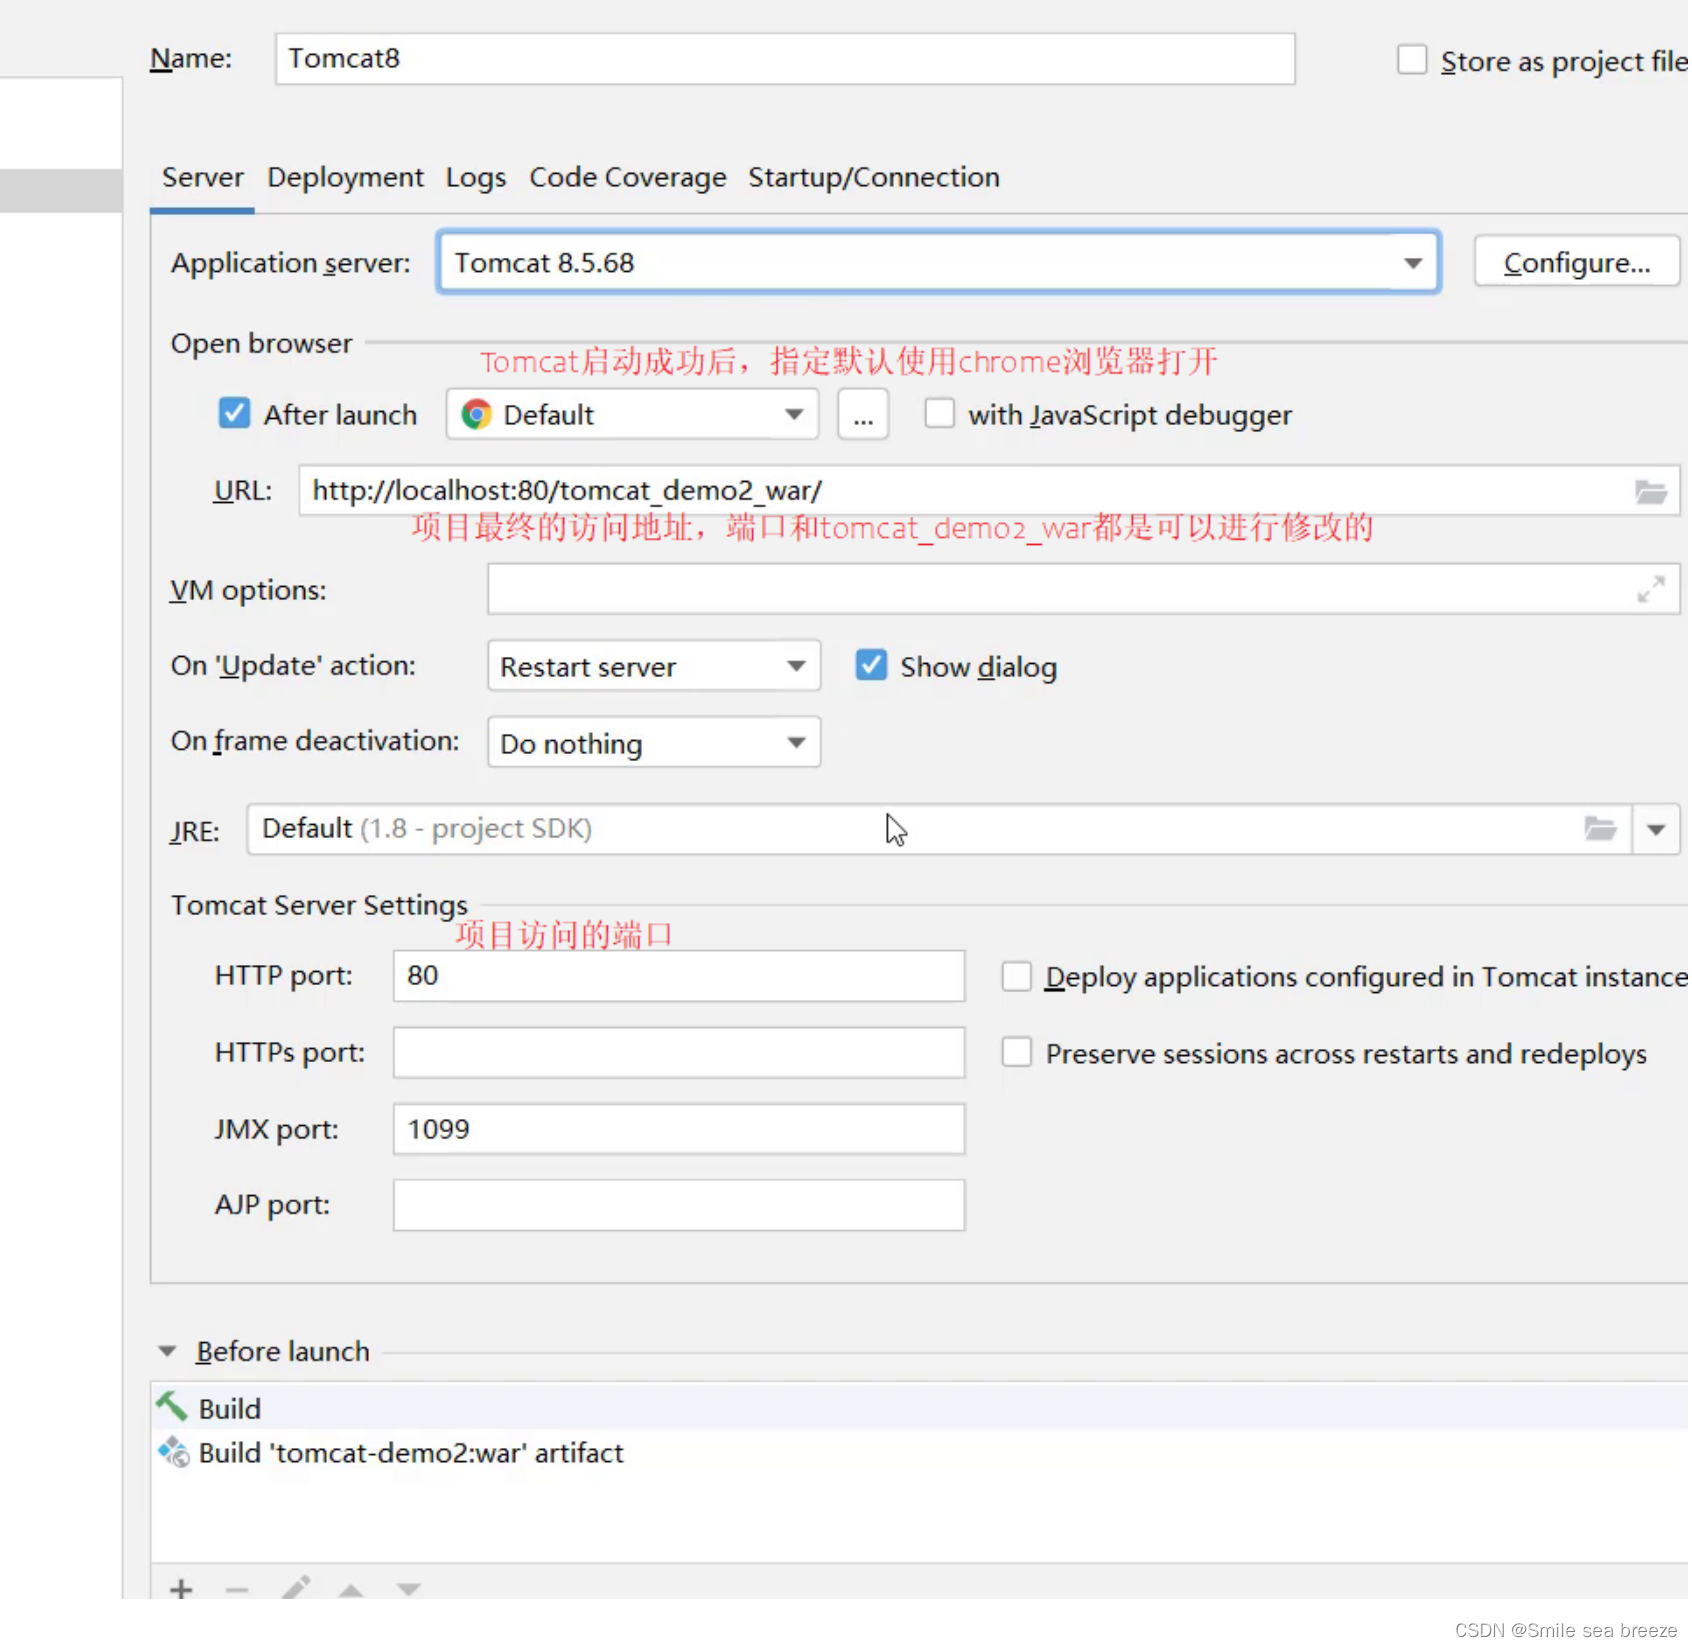Toggle the Show dialog checkbox
This screenshot has width=1692, height=1647.
[873, 667]
